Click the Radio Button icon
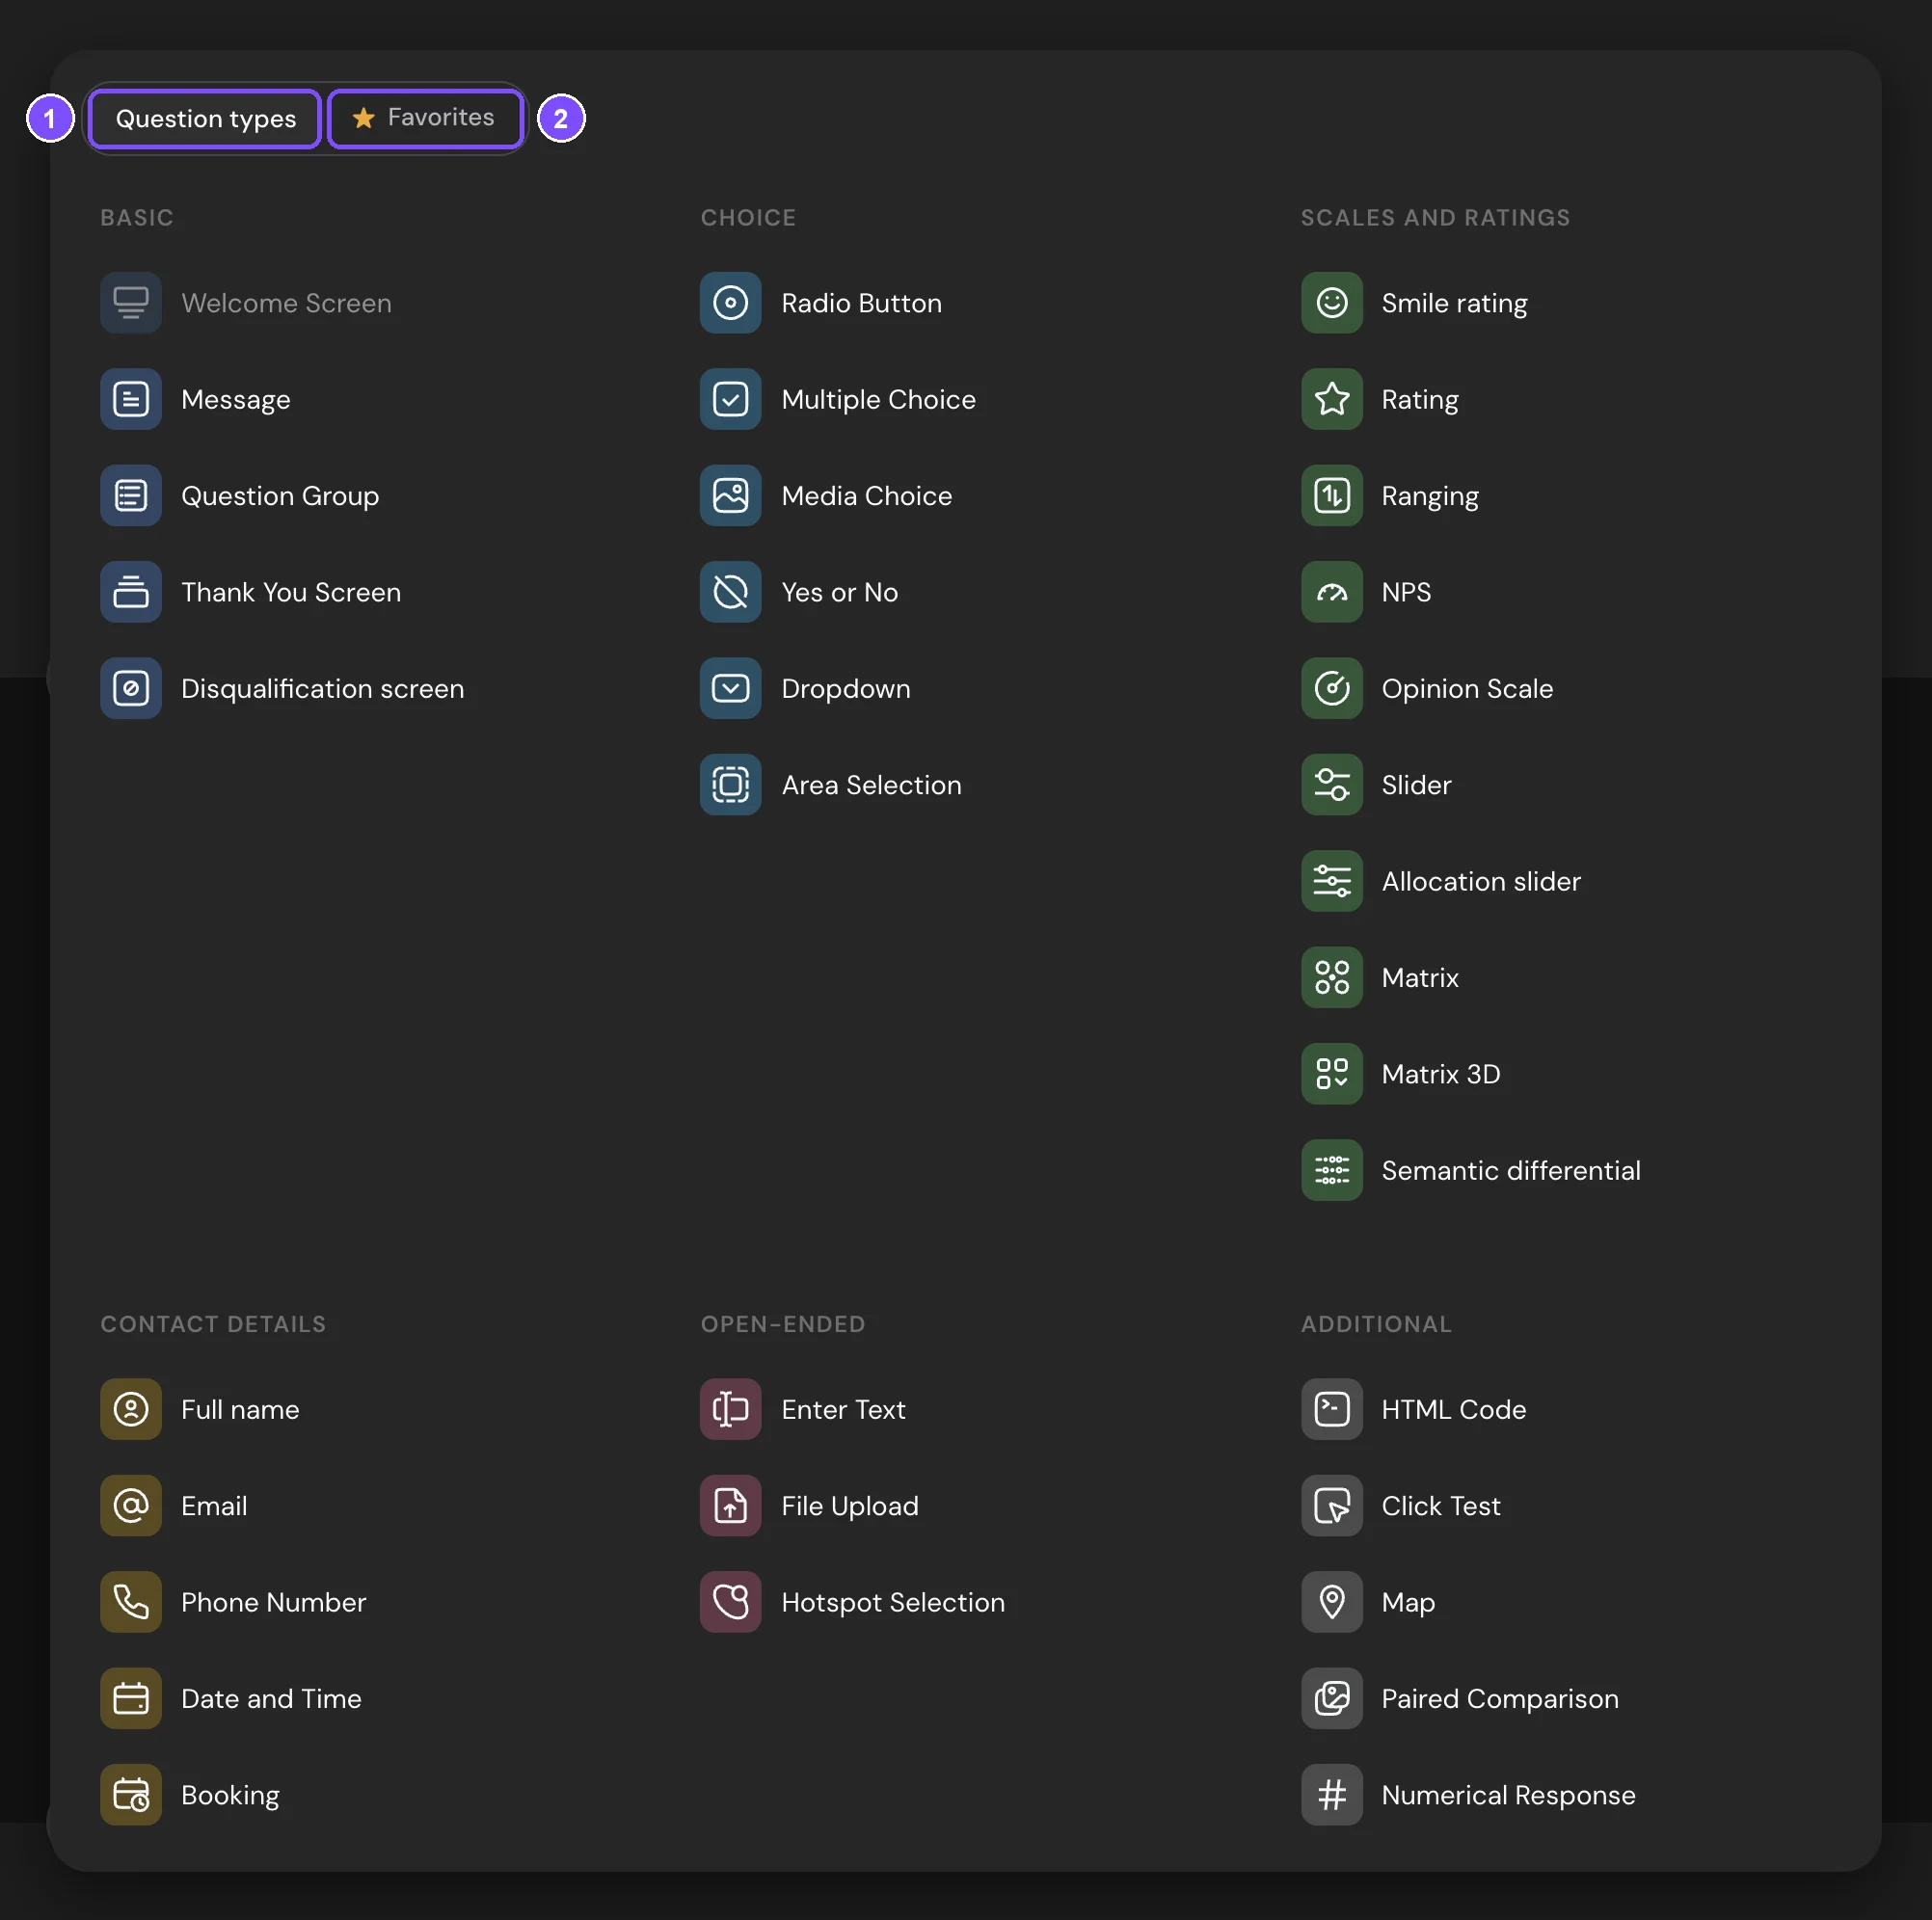This screenshot has height=1920, width=1932. [731, 303]
